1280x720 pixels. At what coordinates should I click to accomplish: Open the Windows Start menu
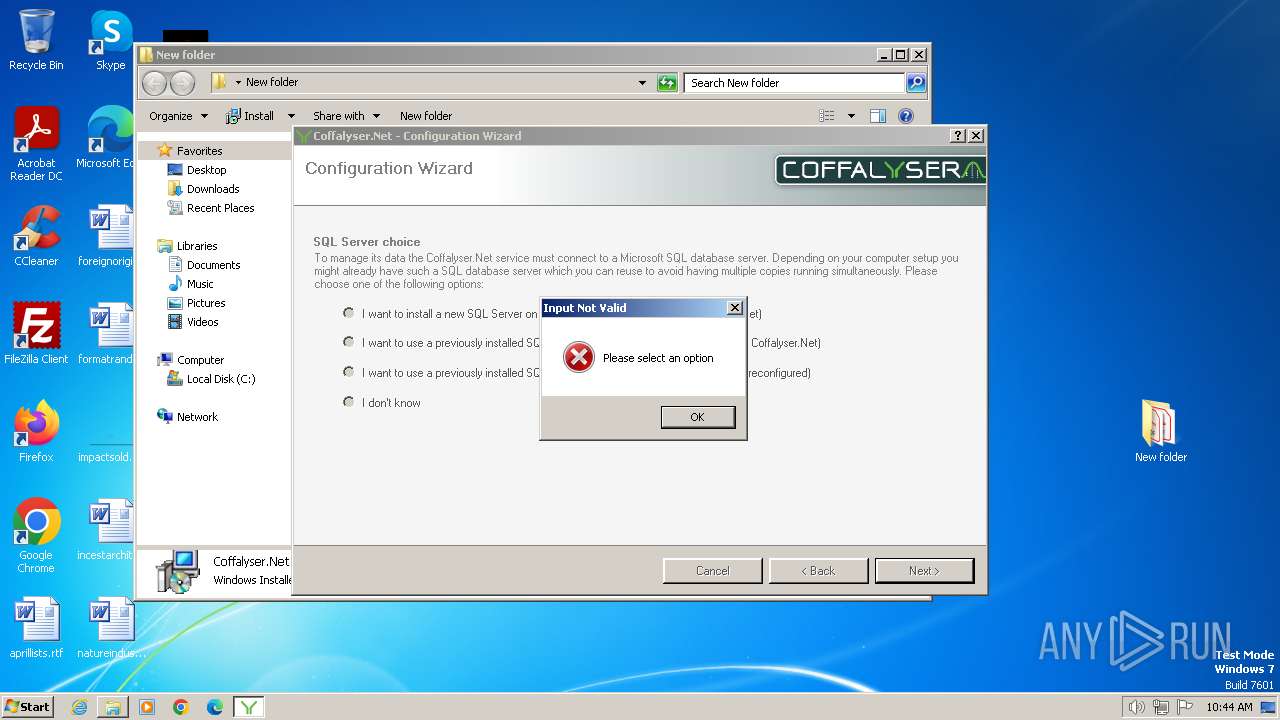(x=28, y=706)
